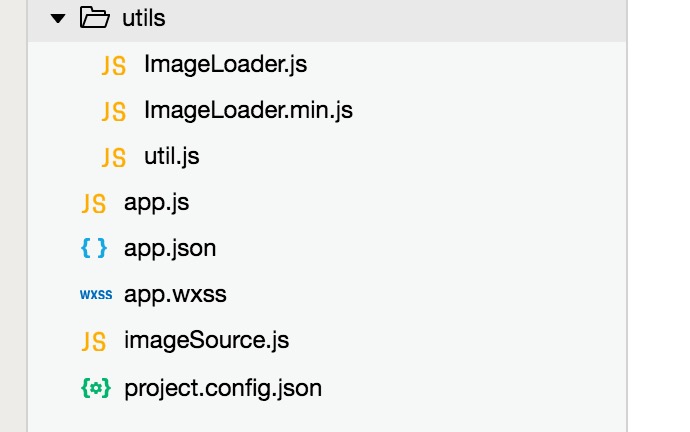Viewport: 690px width, 432px height.
Task: Click the JS icon of ImageLoader.min.js
Action: tap(114, 112)
